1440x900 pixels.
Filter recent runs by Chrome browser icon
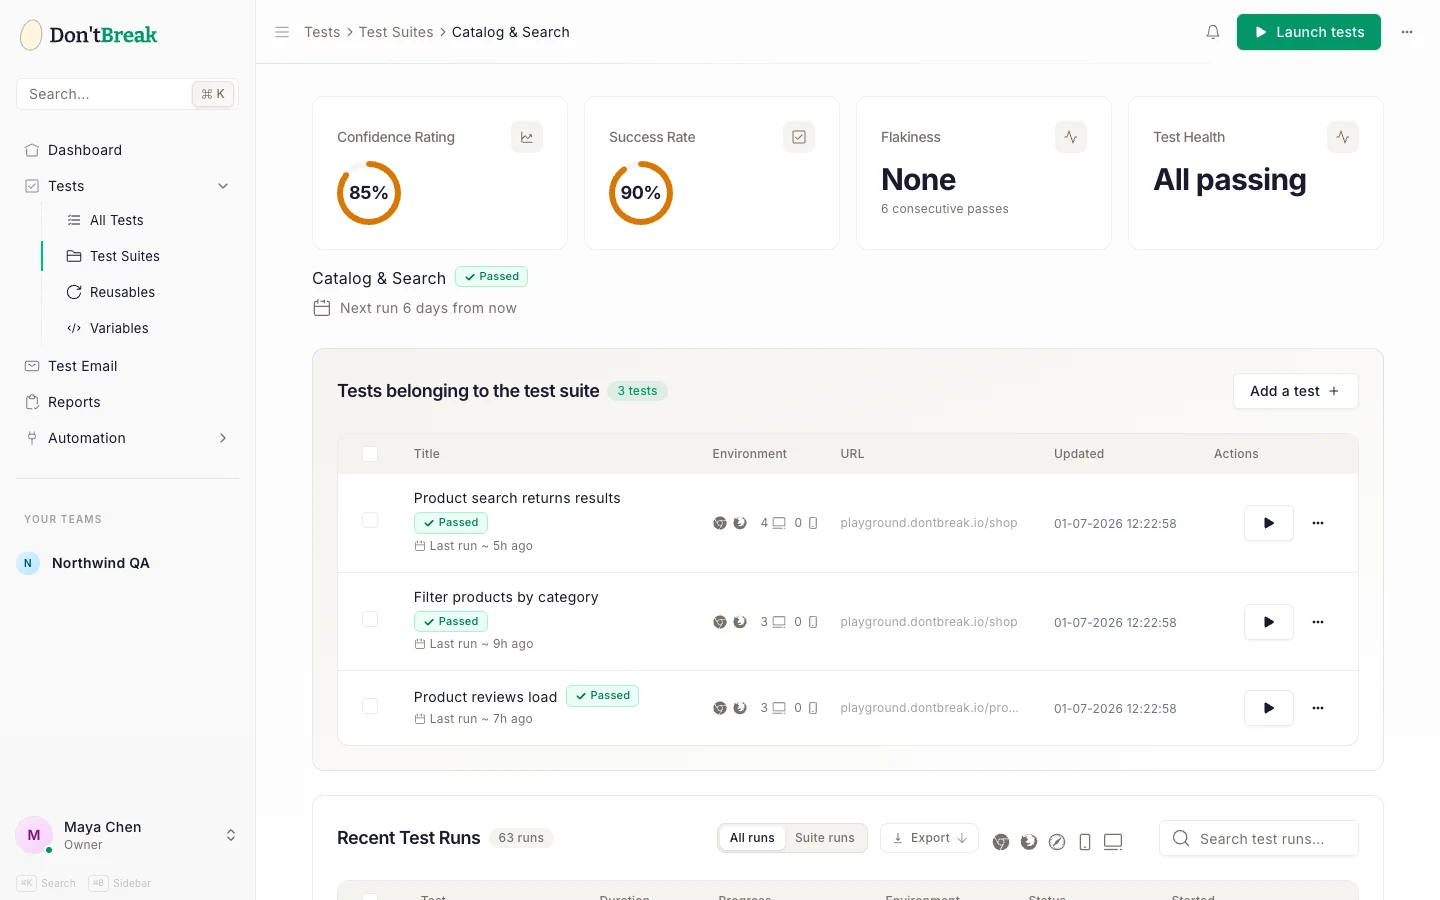1001,842
